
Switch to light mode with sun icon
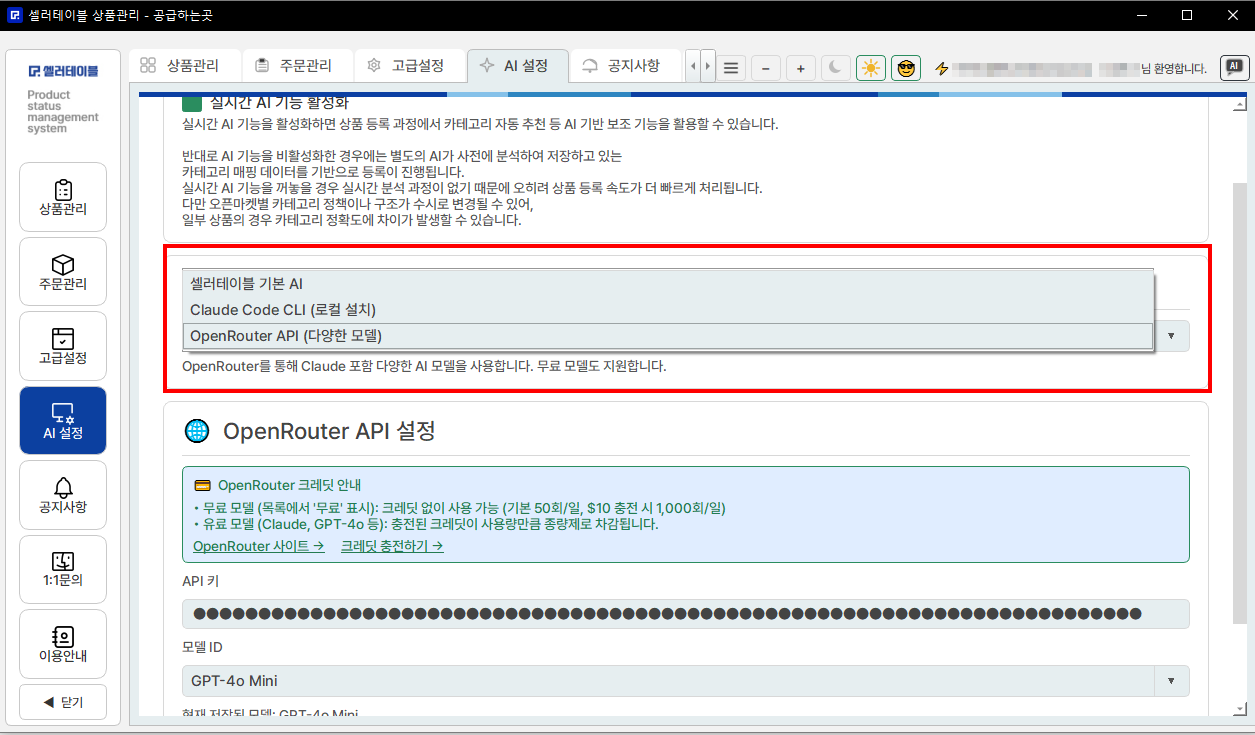pos(871,68)
